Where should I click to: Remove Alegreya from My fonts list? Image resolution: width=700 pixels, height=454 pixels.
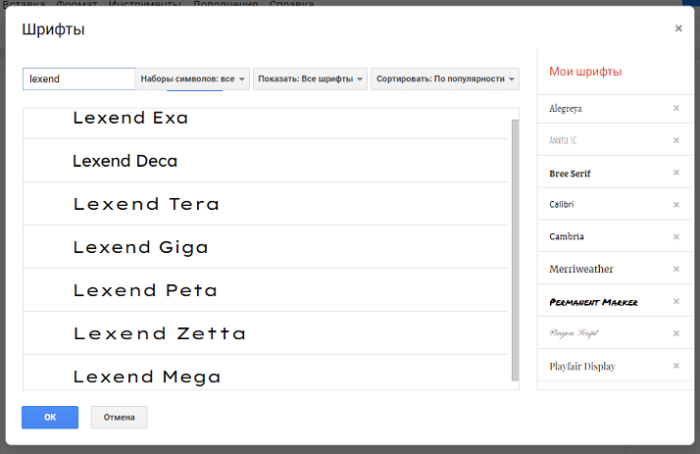pyautogui.click(x=676, y=108)
